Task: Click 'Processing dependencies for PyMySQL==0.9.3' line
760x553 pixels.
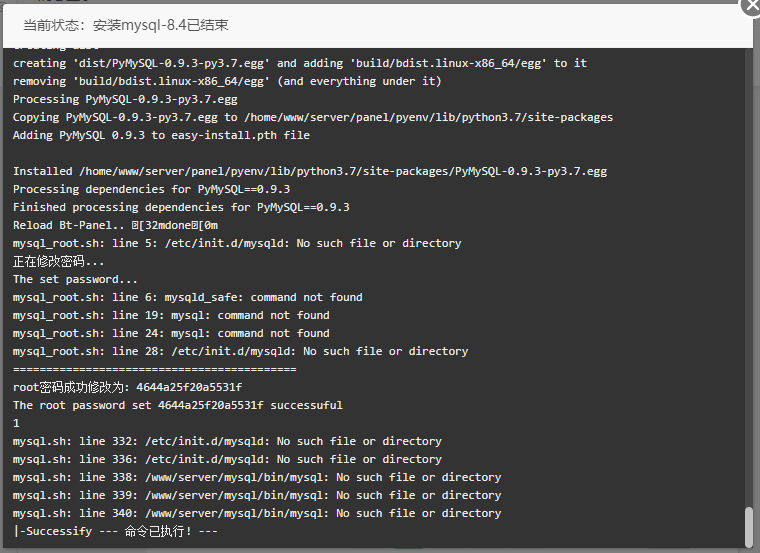Action: (x=151, y=190)
